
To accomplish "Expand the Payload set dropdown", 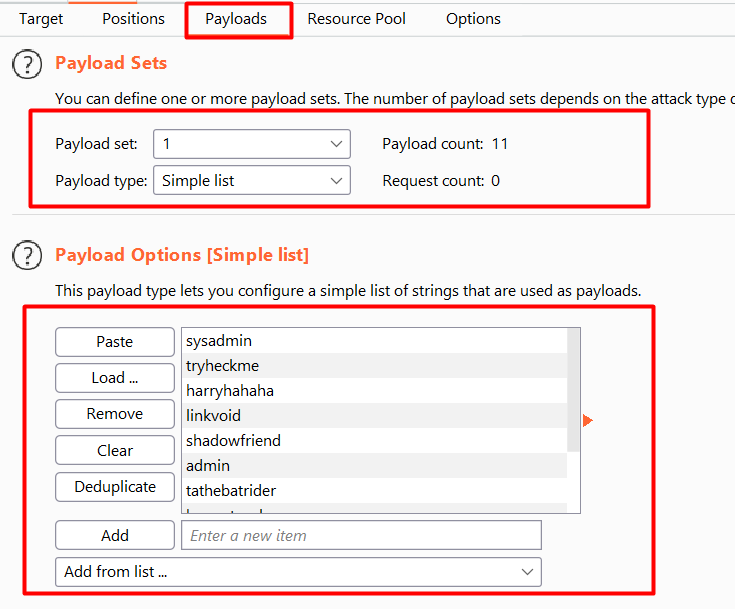I will pyautogui.click(x=252, y=144).
